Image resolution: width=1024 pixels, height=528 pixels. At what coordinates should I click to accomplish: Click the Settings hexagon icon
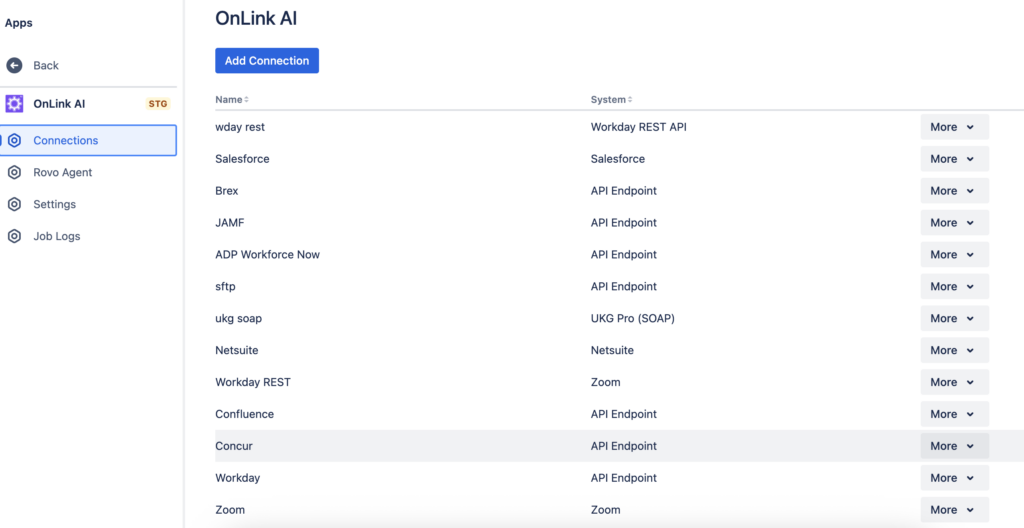click(14, 205)
